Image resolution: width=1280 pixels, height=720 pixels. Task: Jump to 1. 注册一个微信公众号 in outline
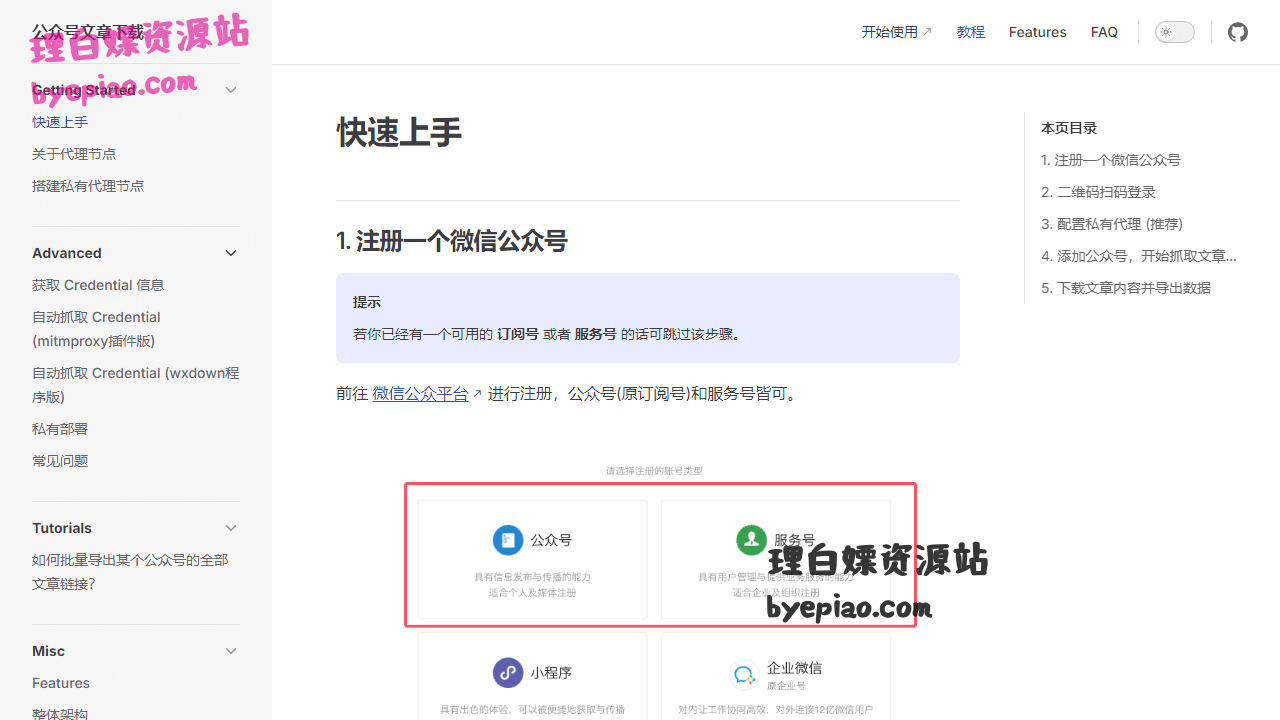tap(1111, 160)
